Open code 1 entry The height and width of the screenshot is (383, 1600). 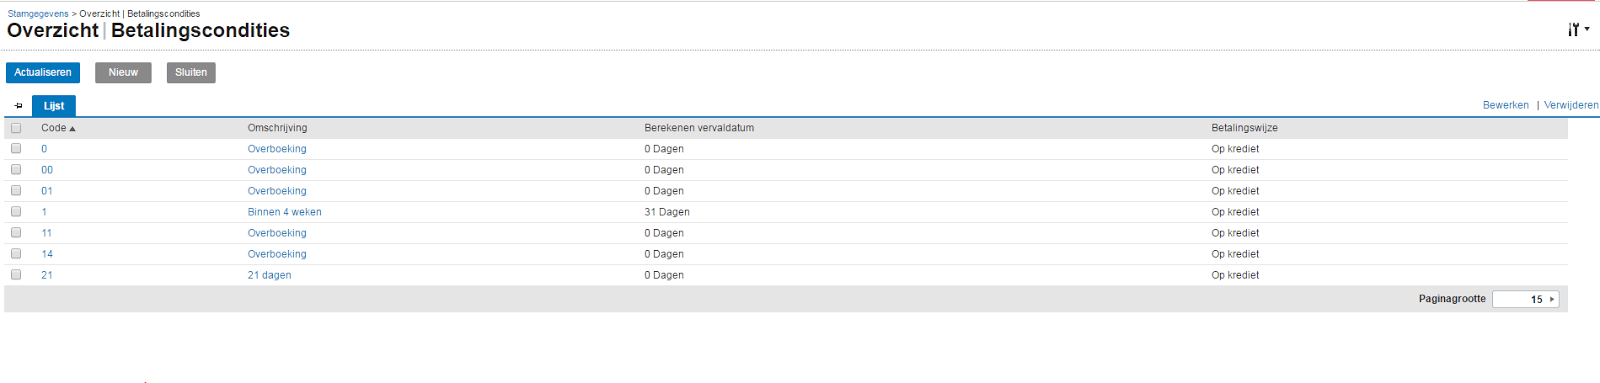click(44, 212)
